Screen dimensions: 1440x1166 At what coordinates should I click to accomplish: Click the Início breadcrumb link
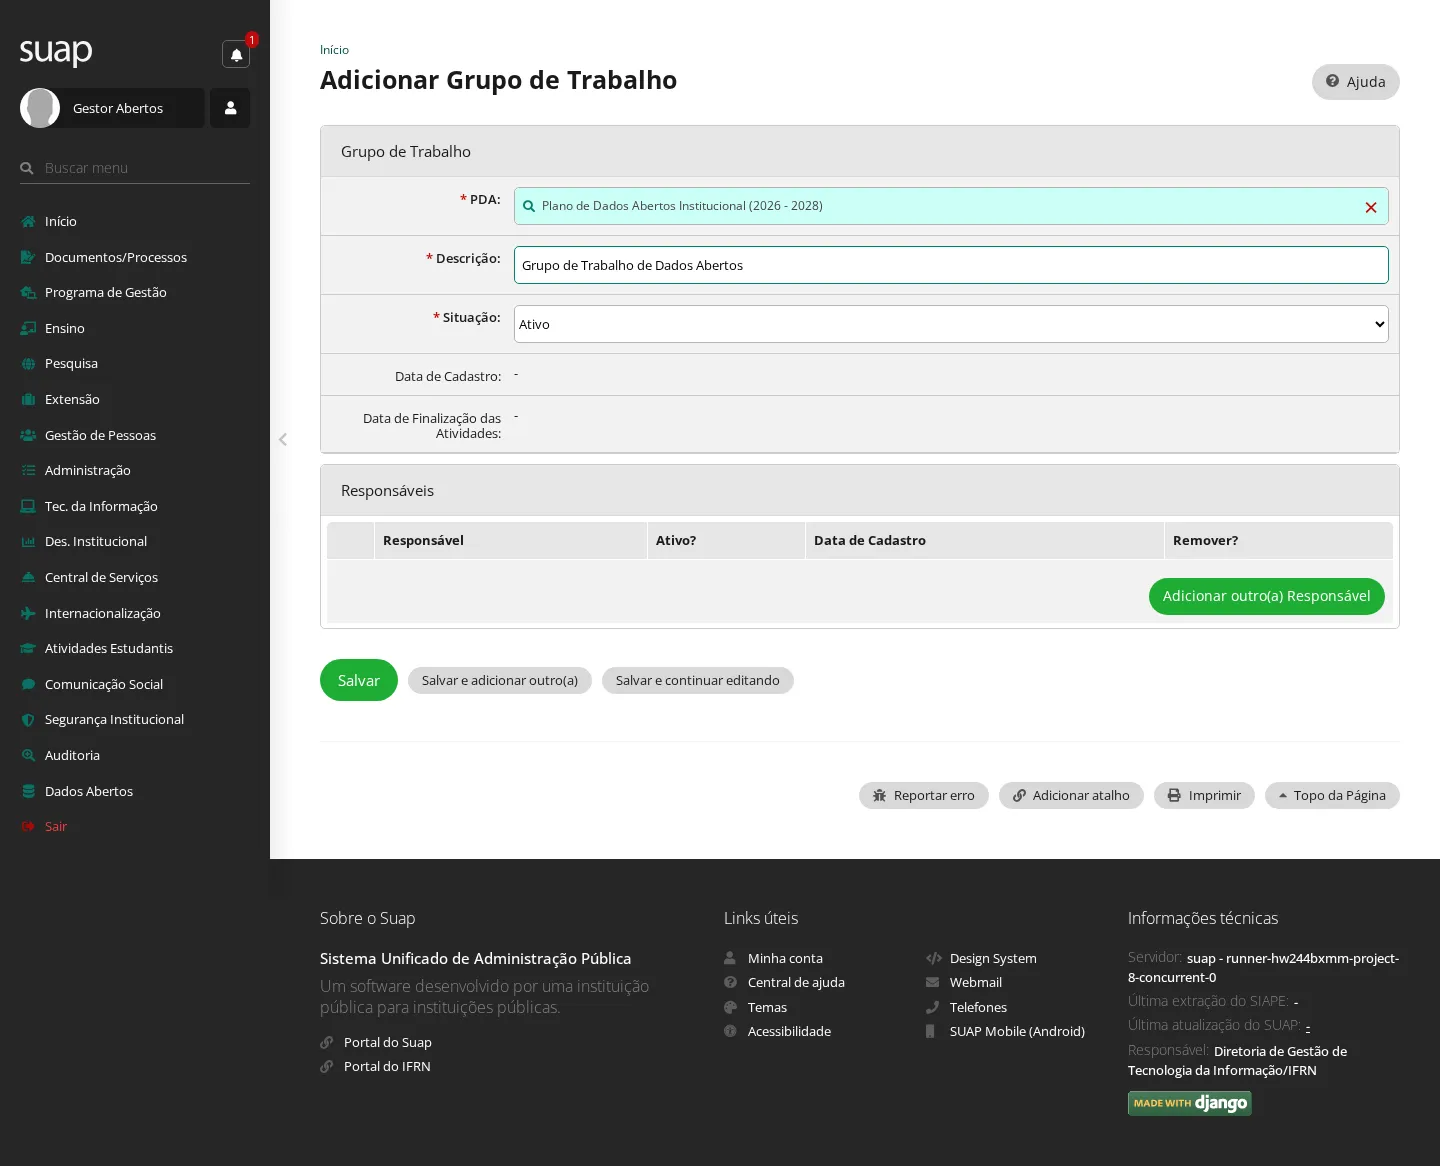click(334, 50)
